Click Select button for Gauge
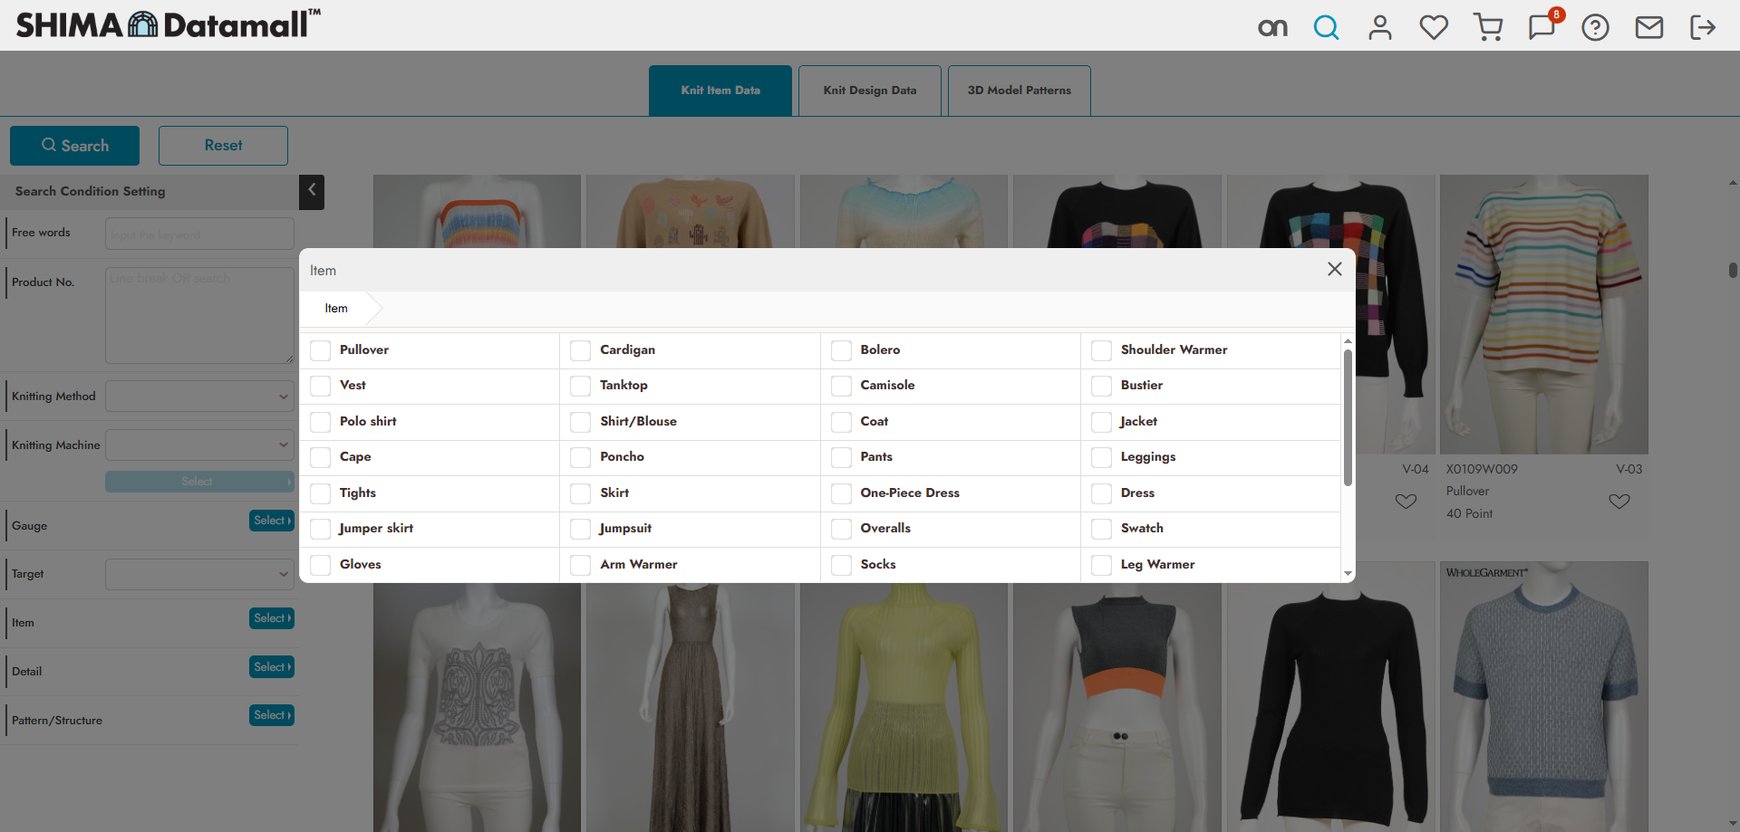1740x832 pixels. point(272,520)
